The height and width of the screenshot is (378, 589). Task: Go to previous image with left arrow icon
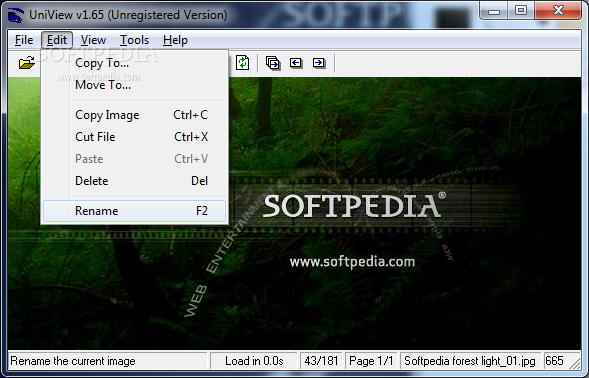296,63
